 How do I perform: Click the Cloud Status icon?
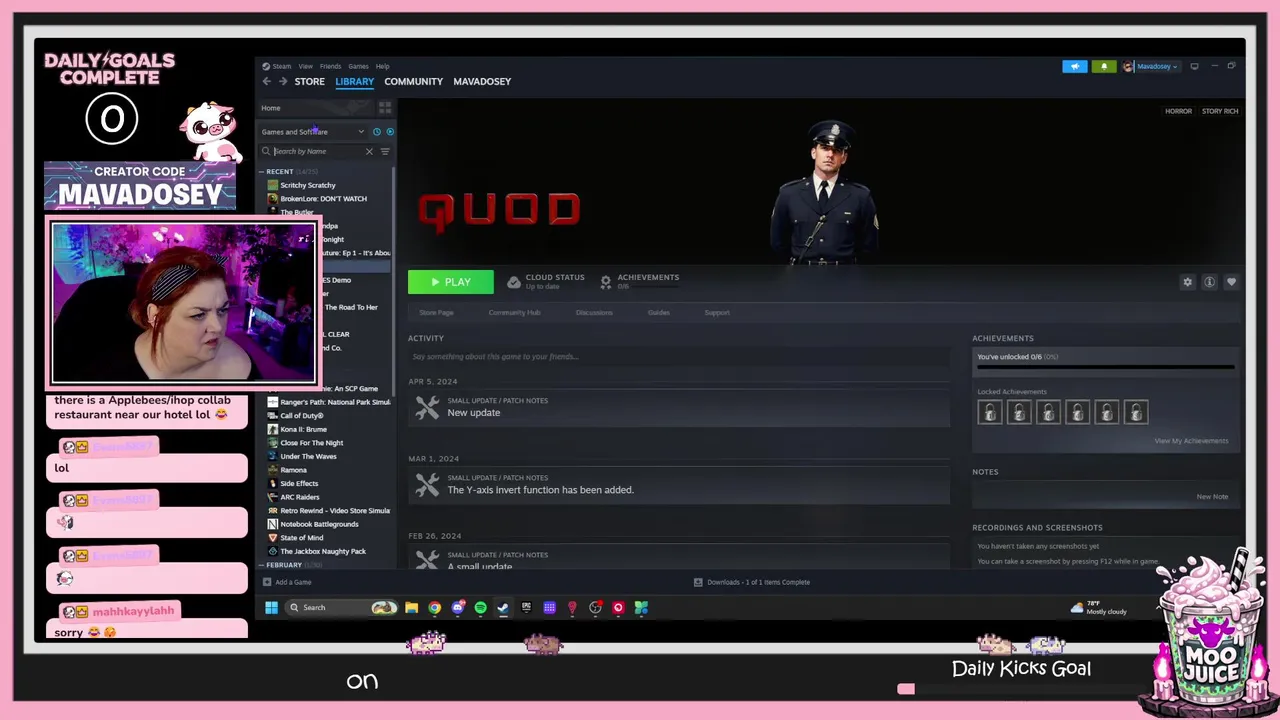(514, 282)
